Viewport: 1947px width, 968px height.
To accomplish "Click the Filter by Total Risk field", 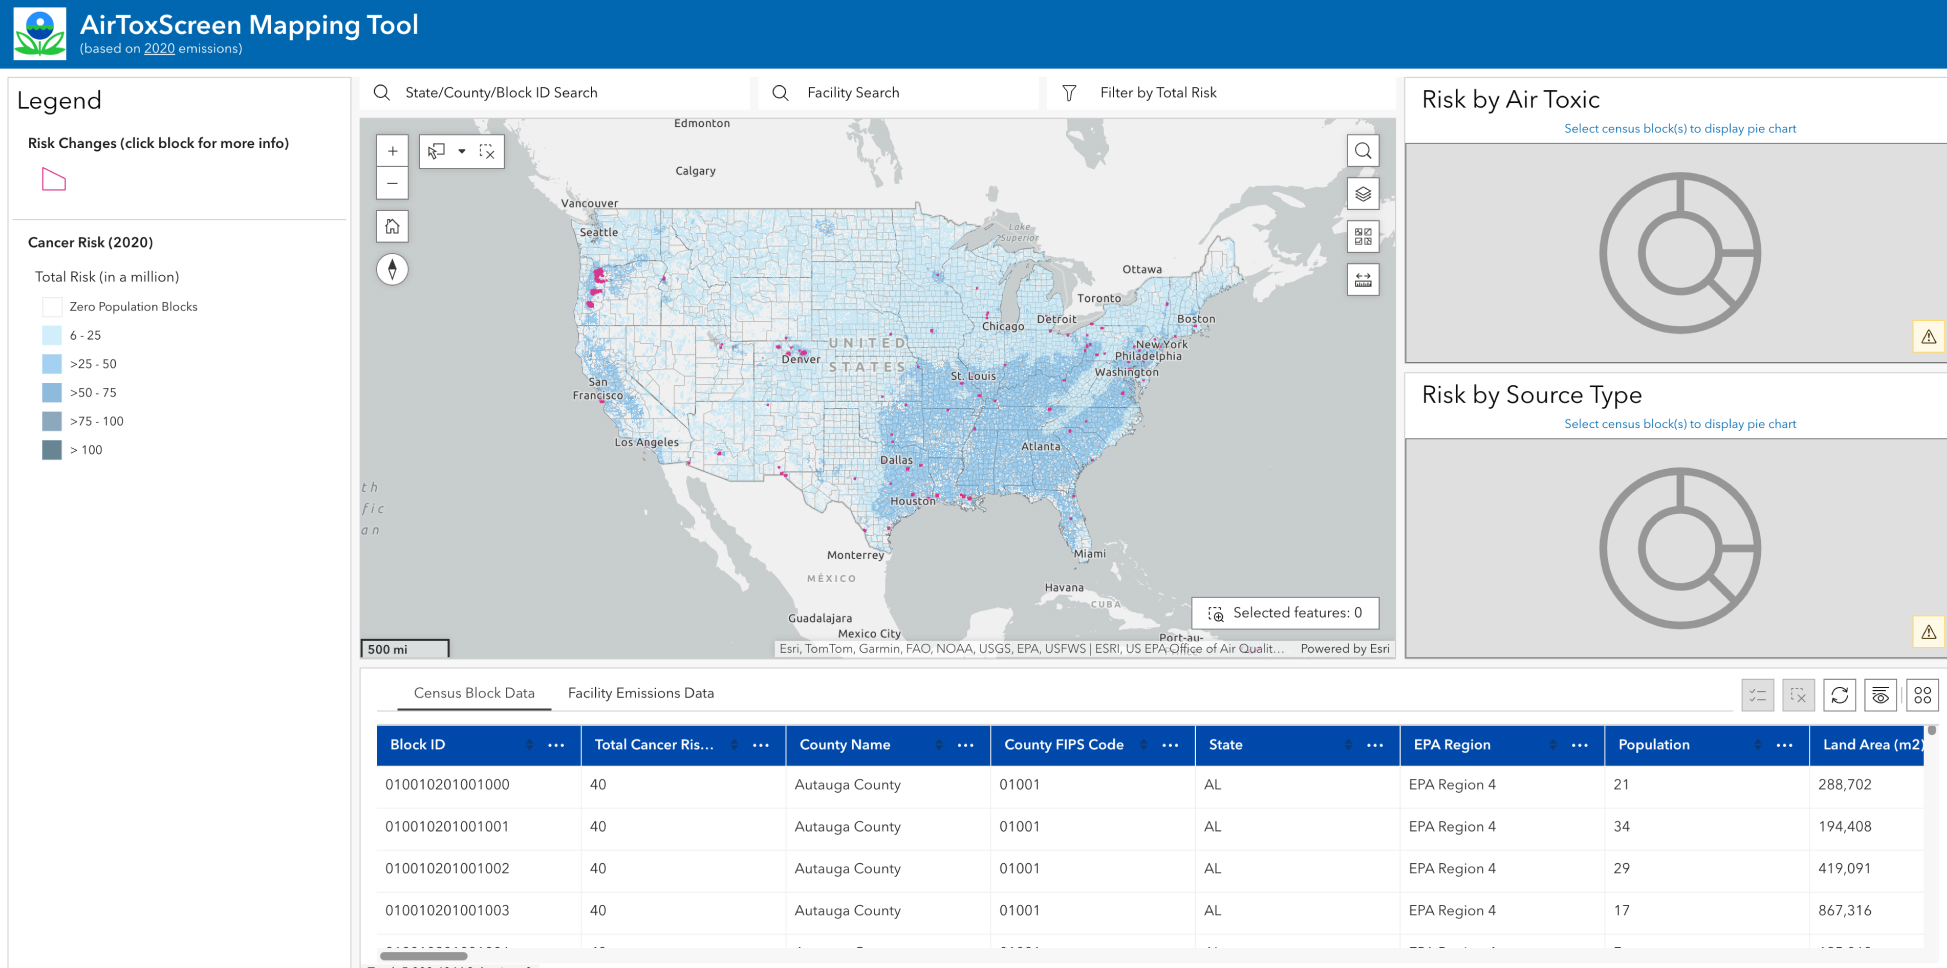I will point(1221,93).
